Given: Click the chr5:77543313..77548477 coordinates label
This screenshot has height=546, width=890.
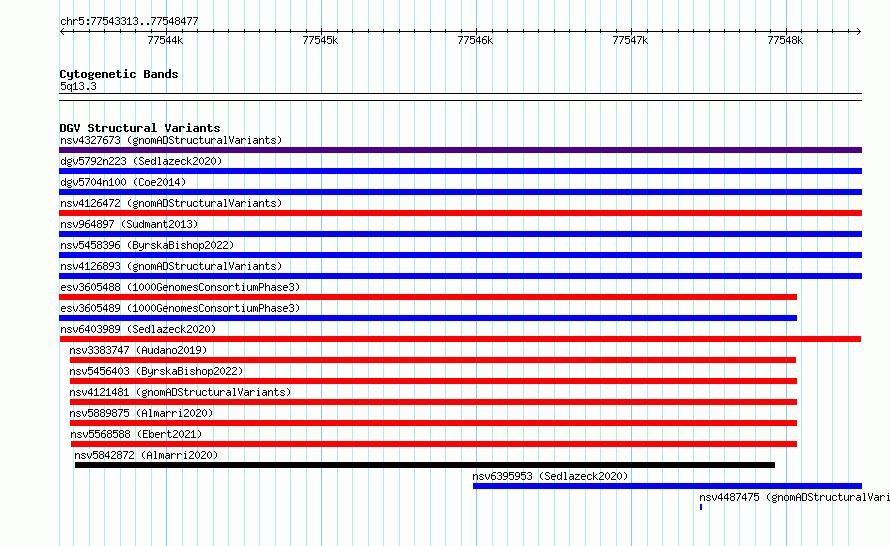Looking at the screenshot, I should coord(129,22).
